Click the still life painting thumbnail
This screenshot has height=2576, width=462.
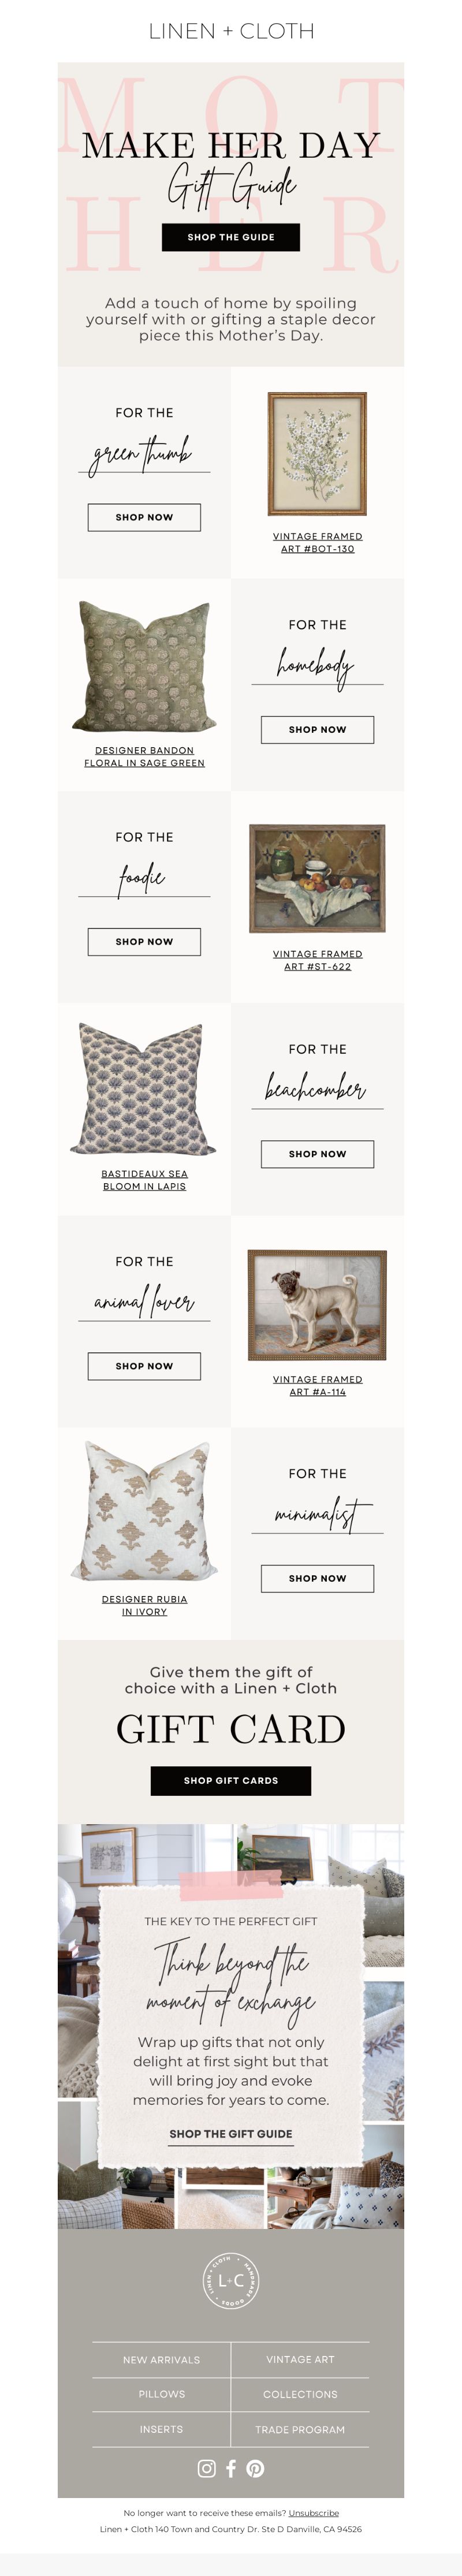318,879
